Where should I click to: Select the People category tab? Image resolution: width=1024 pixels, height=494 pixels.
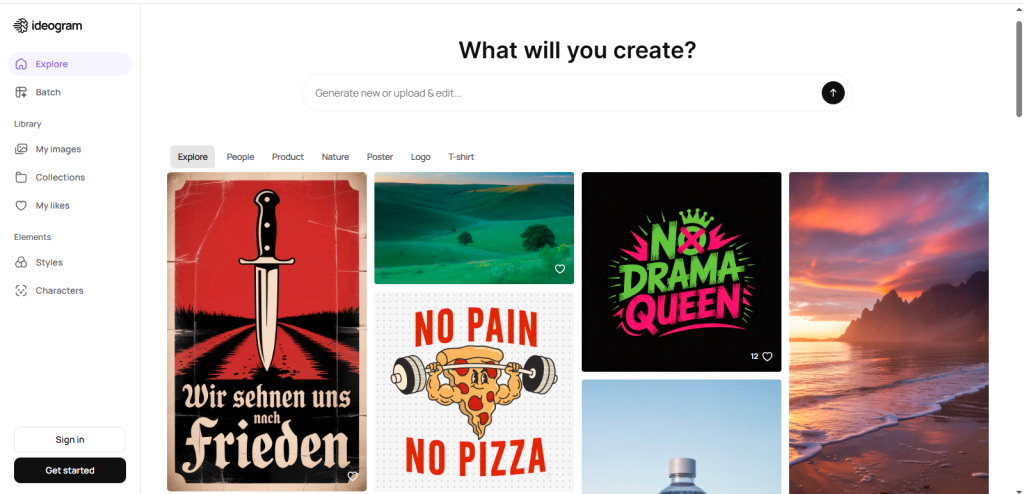(x=240, y=157)
